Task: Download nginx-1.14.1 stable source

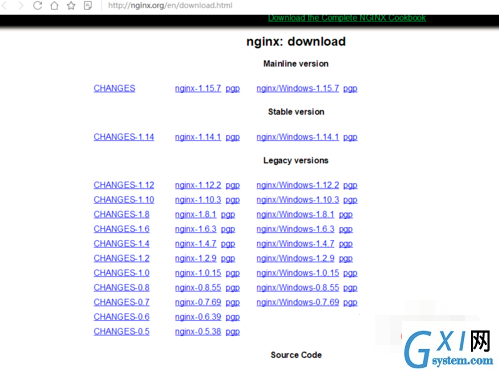Action: [x=198, y=137]
